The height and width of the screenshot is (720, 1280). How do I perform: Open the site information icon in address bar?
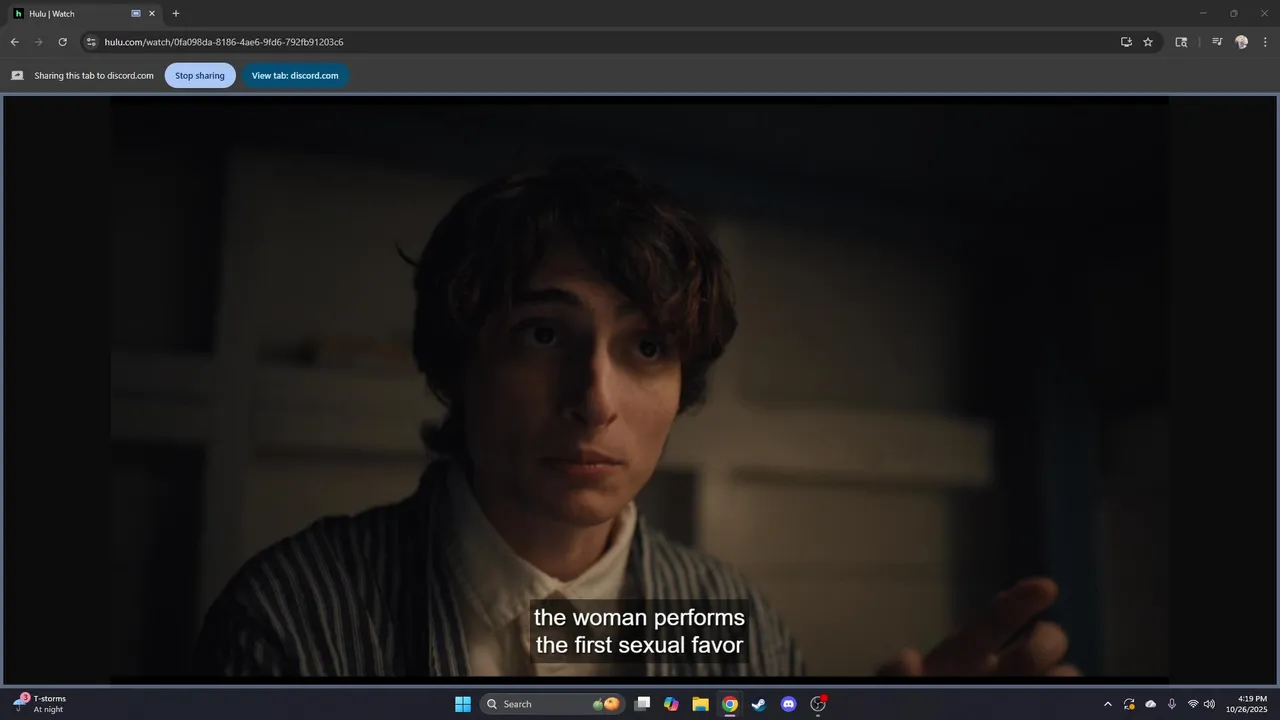91,42
